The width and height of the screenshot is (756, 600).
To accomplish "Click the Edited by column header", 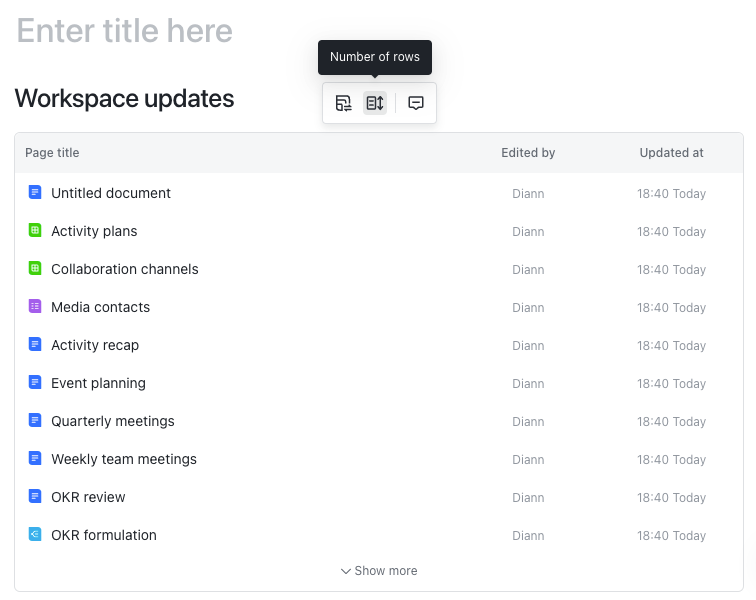I will tap(528, 153).
